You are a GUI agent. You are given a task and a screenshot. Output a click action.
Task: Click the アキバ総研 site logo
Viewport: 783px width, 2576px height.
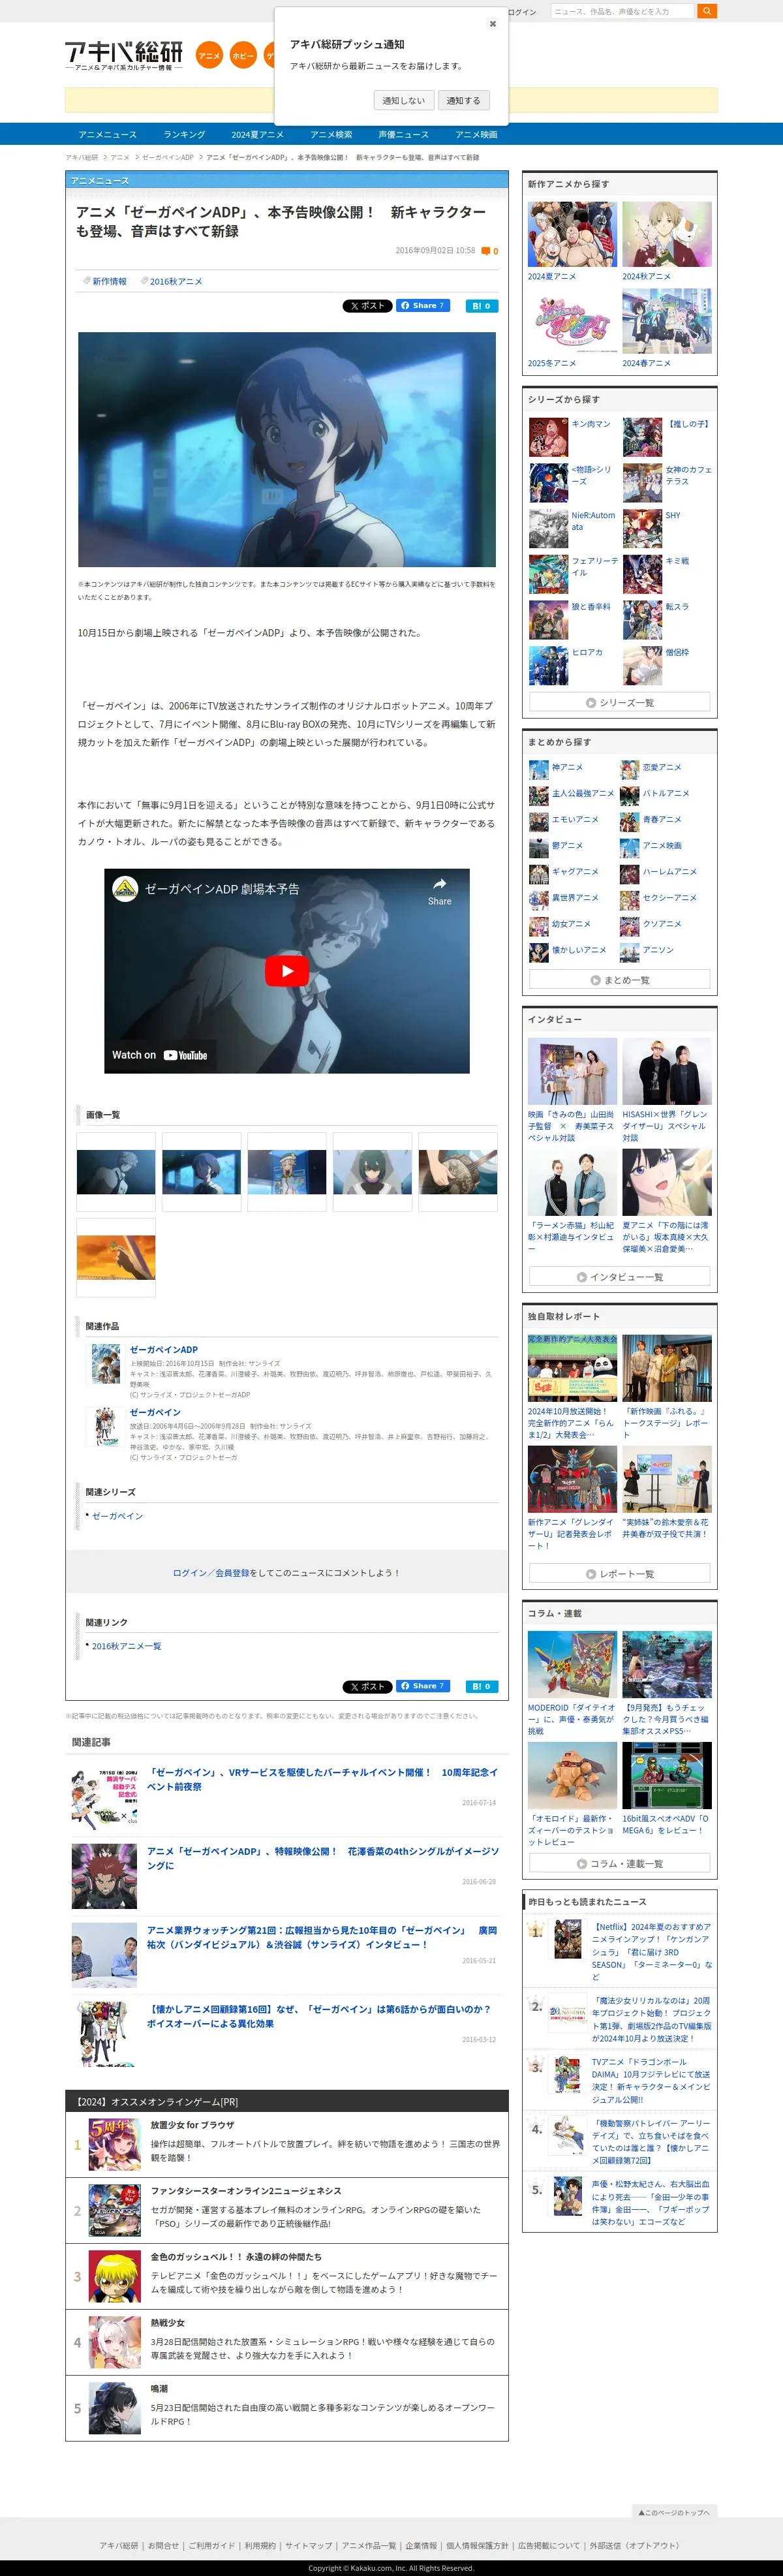124,55
